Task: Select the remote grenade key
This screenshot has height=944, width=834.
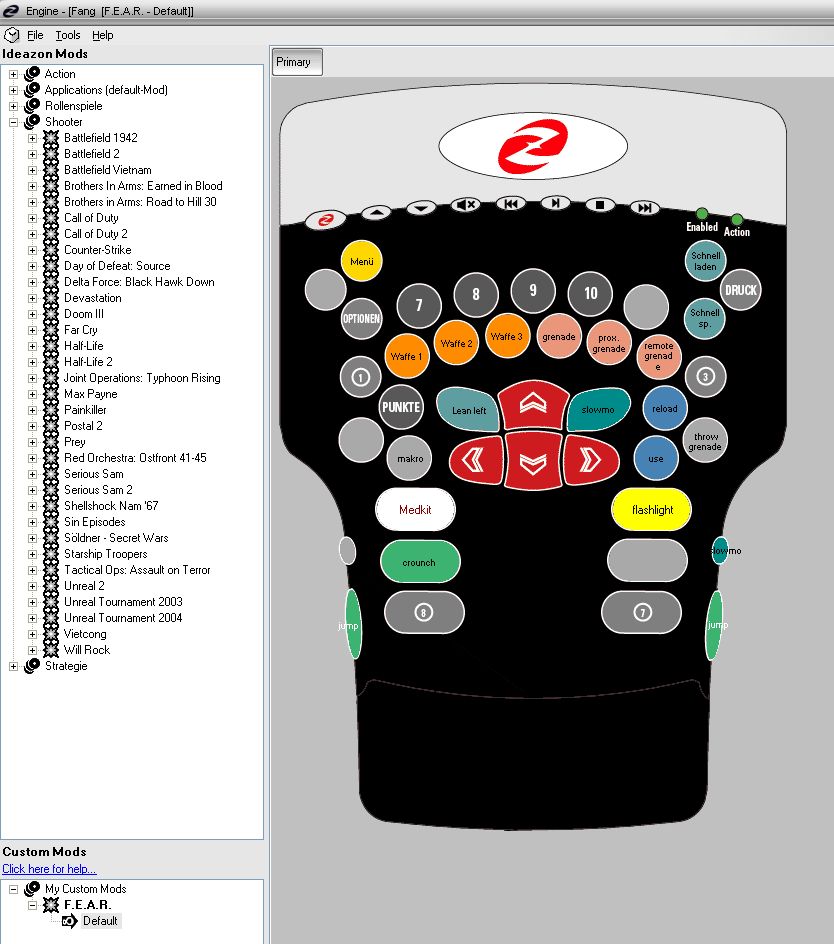Action: [x=659, y=356]
